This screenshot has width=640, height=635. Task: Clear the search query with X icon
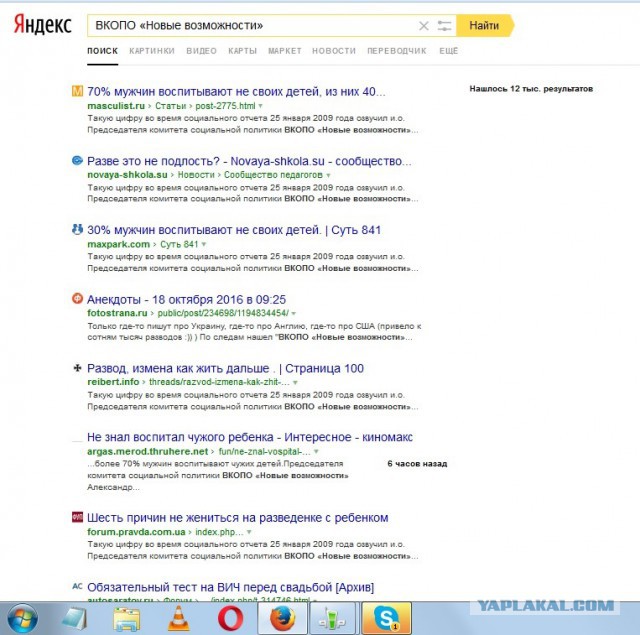(x=424, y=26)
